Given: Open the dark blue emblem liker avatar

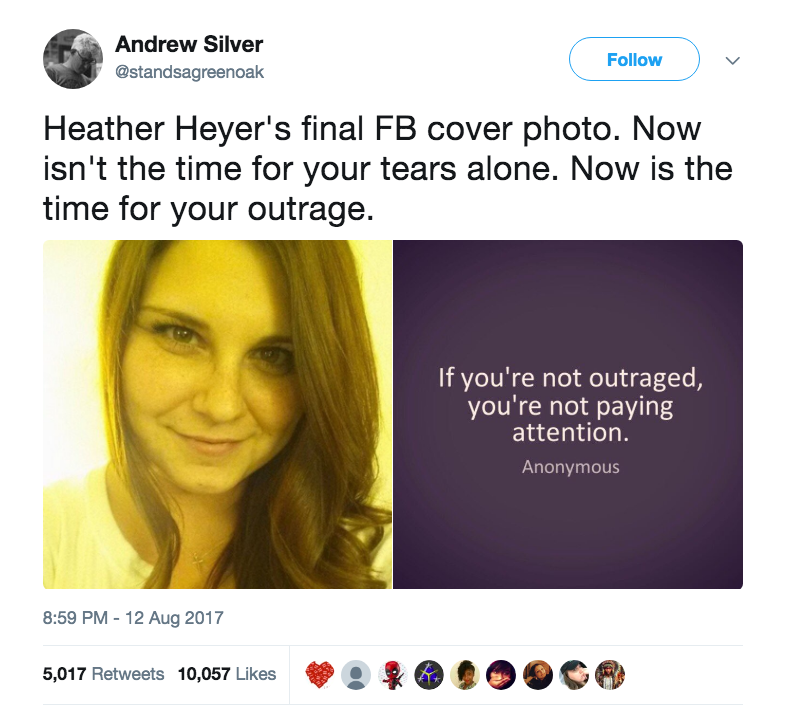Looking at the screenshot, I should coord(429,674).
